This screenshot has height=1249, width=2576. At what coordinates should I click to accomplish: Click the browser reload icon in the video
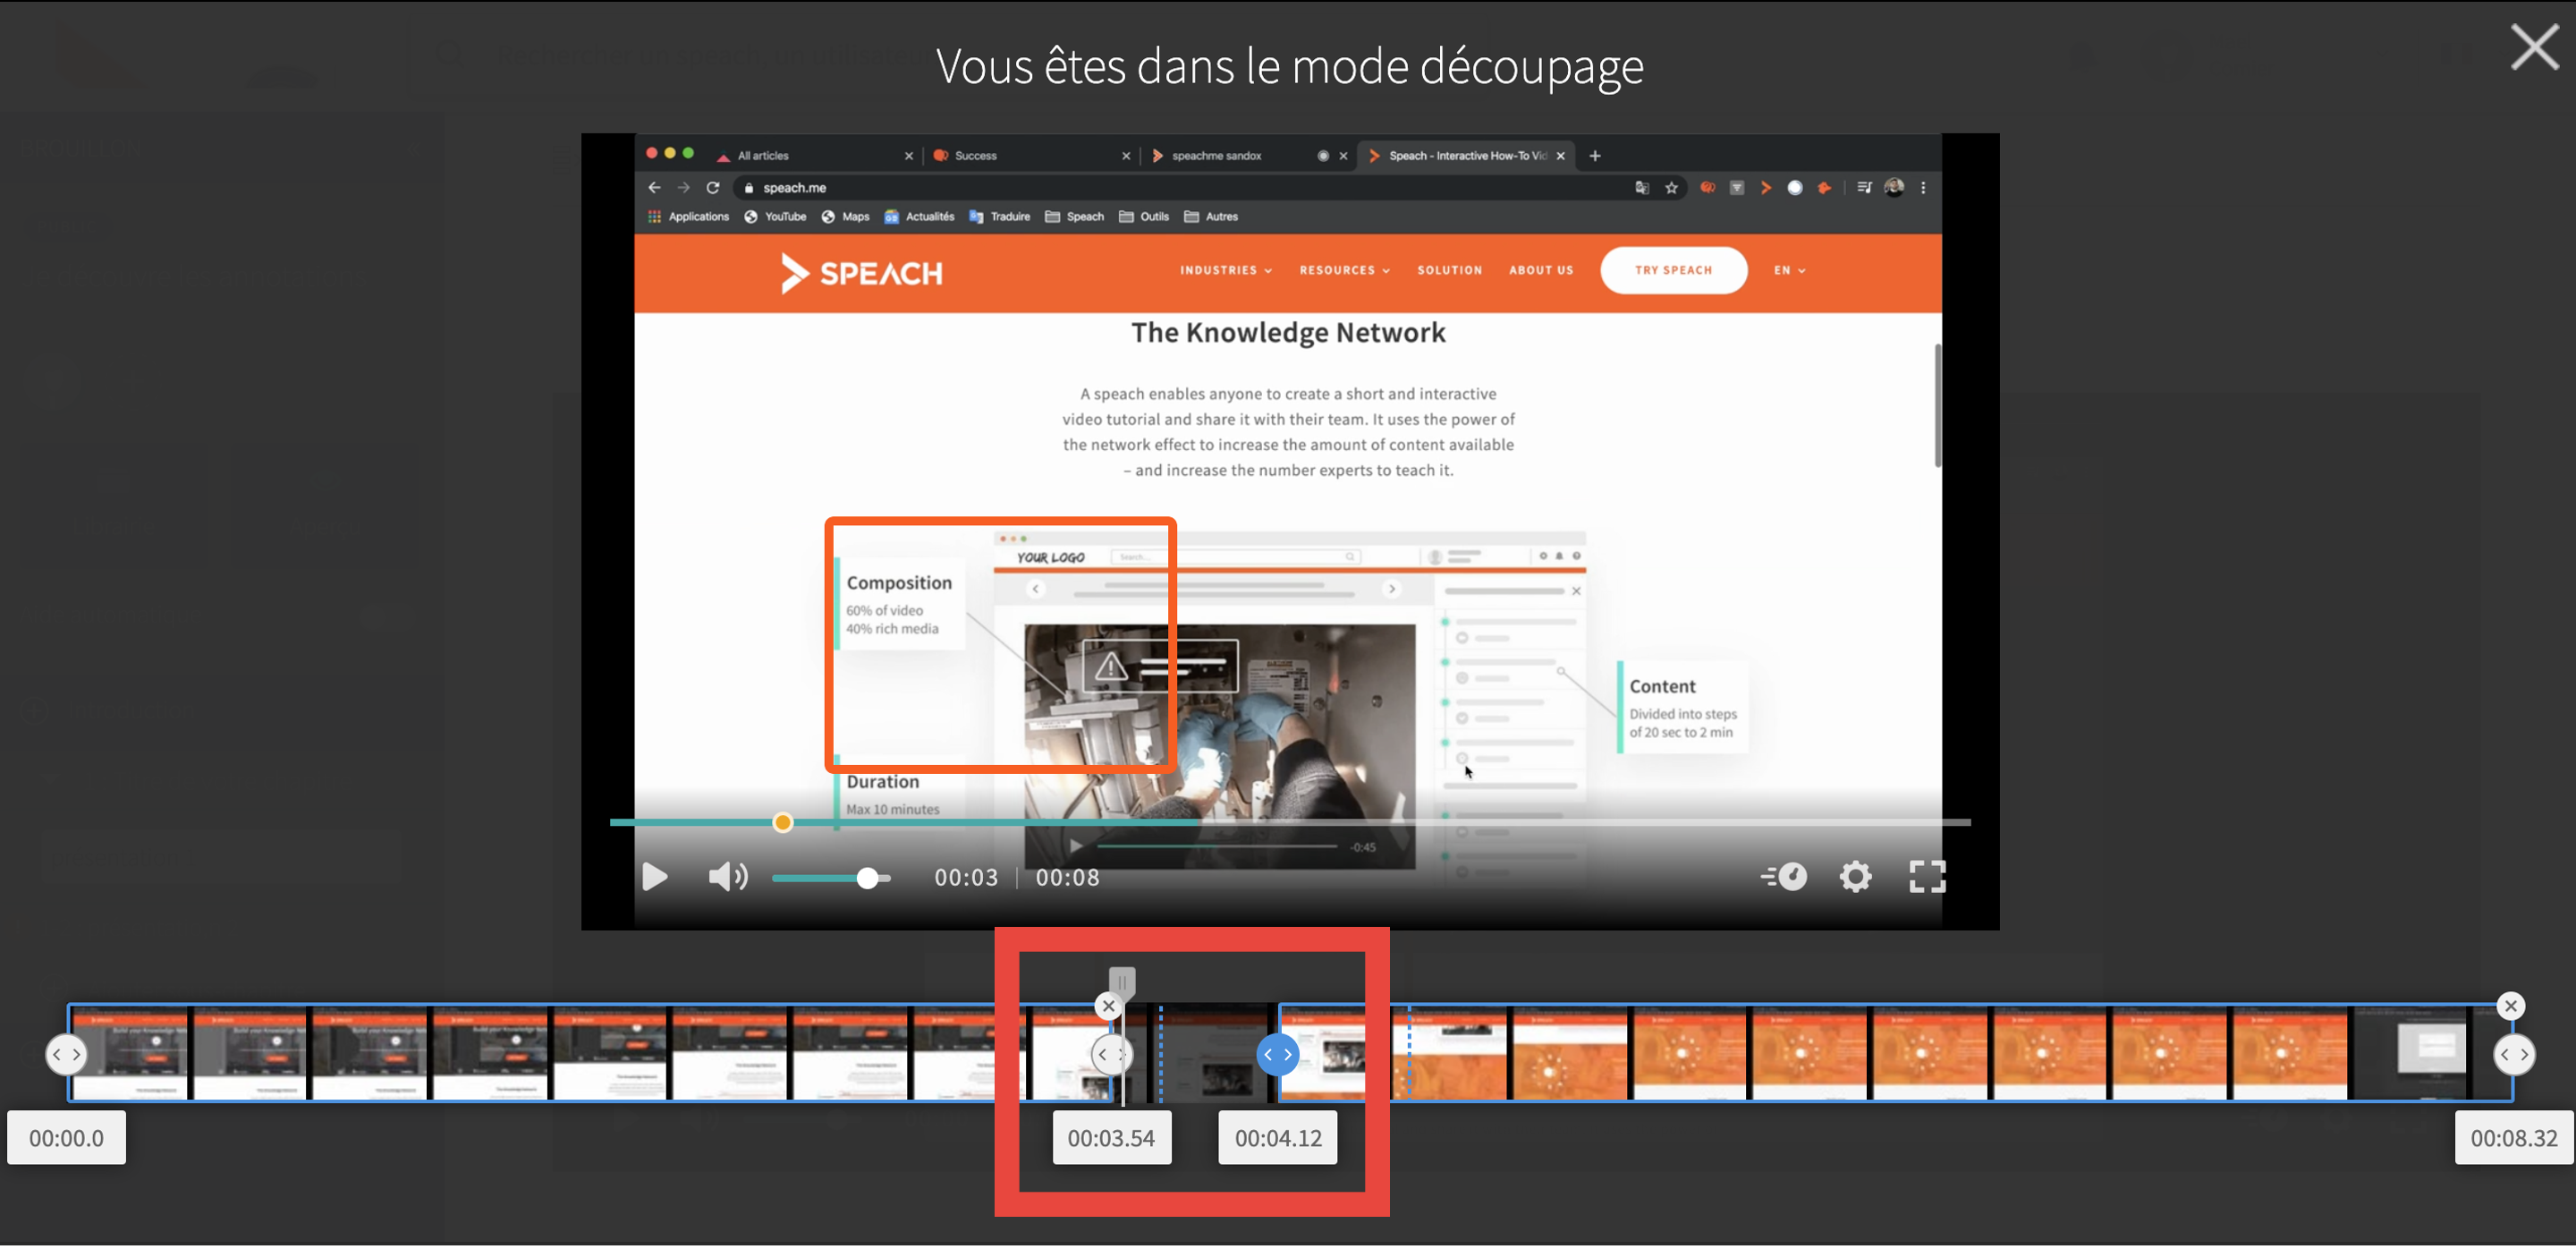(x=713, y=188)
